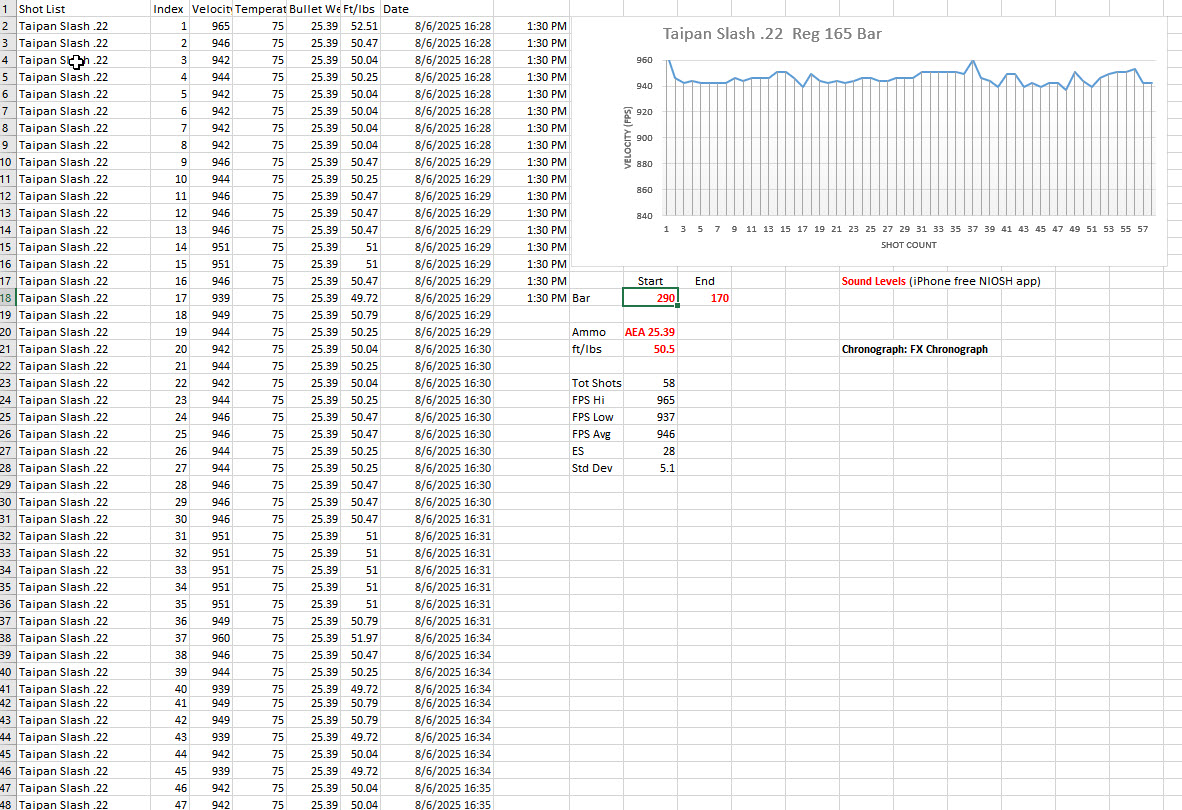Click velocity cell 960 for shot index 37

[211, 638]
